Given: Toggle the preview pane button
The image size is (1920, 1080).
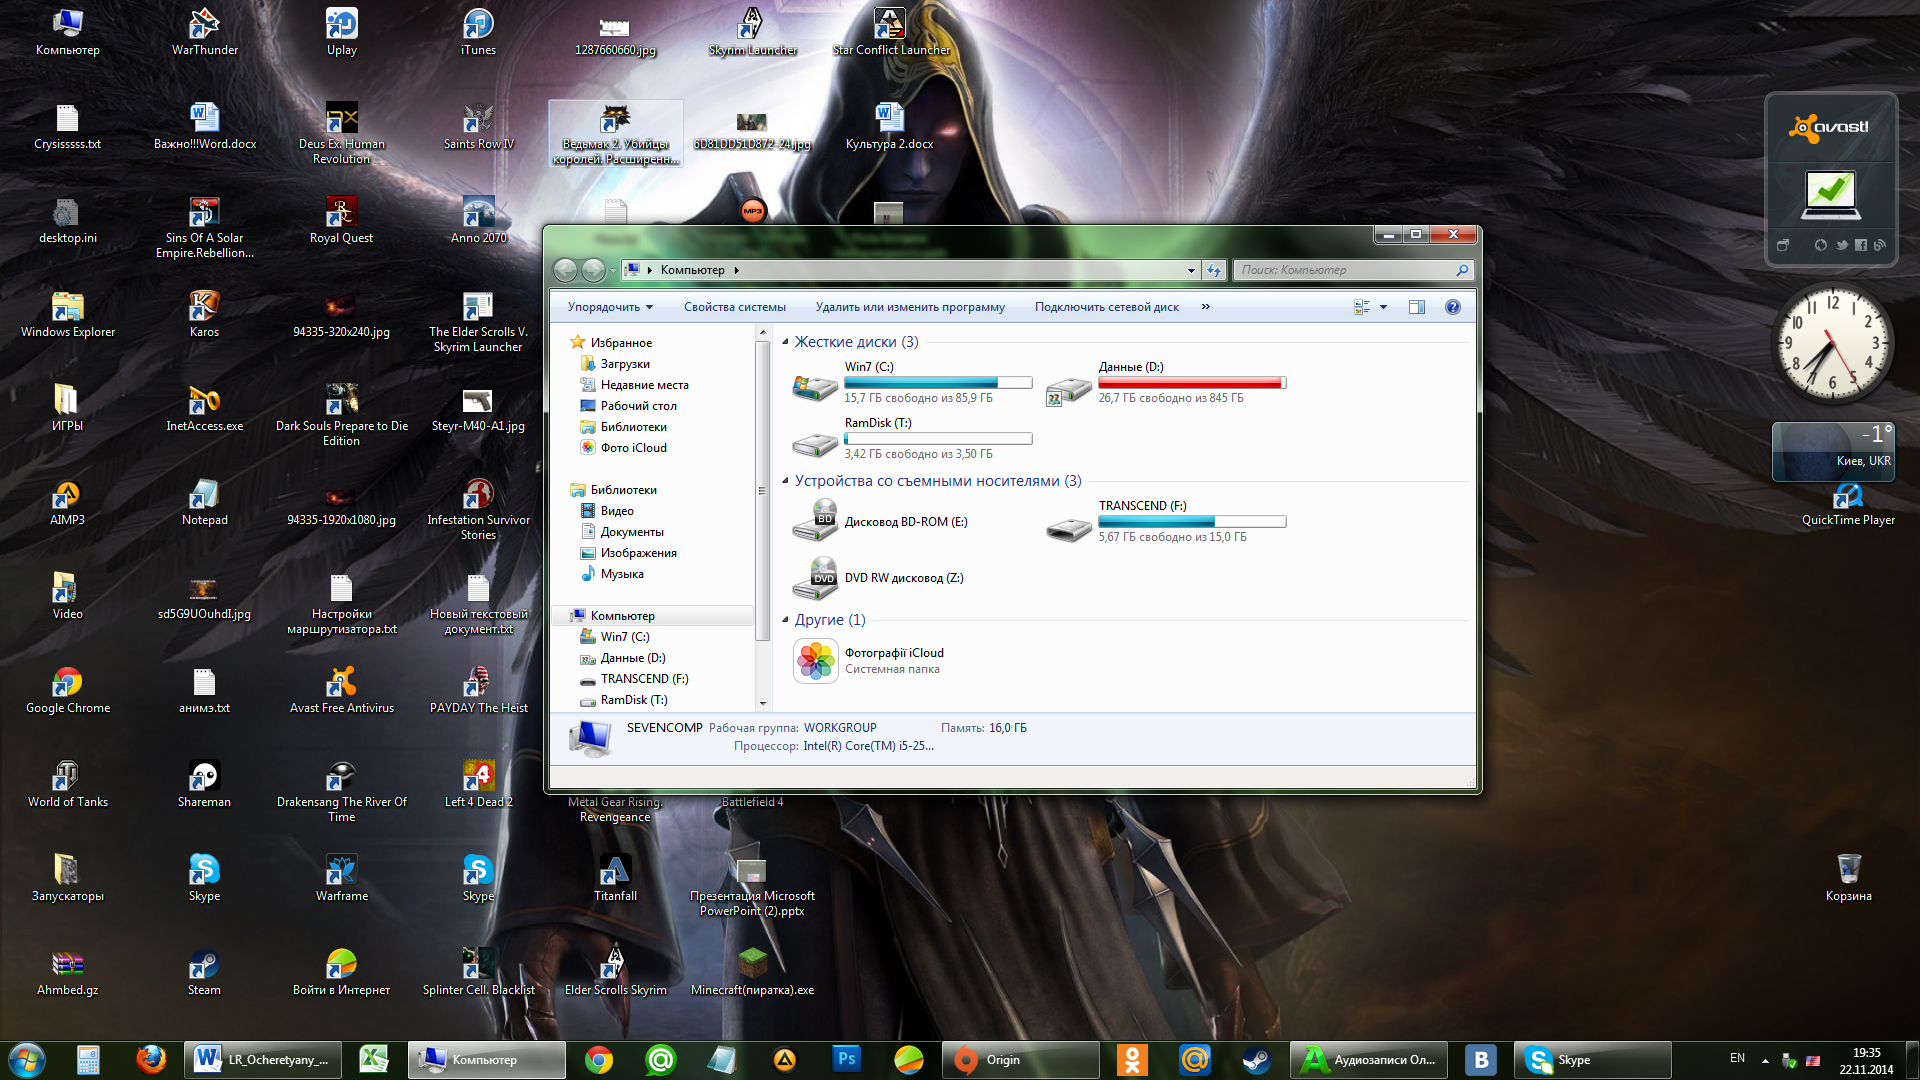Looking at the screenshot, I should tap(1416, 307).
